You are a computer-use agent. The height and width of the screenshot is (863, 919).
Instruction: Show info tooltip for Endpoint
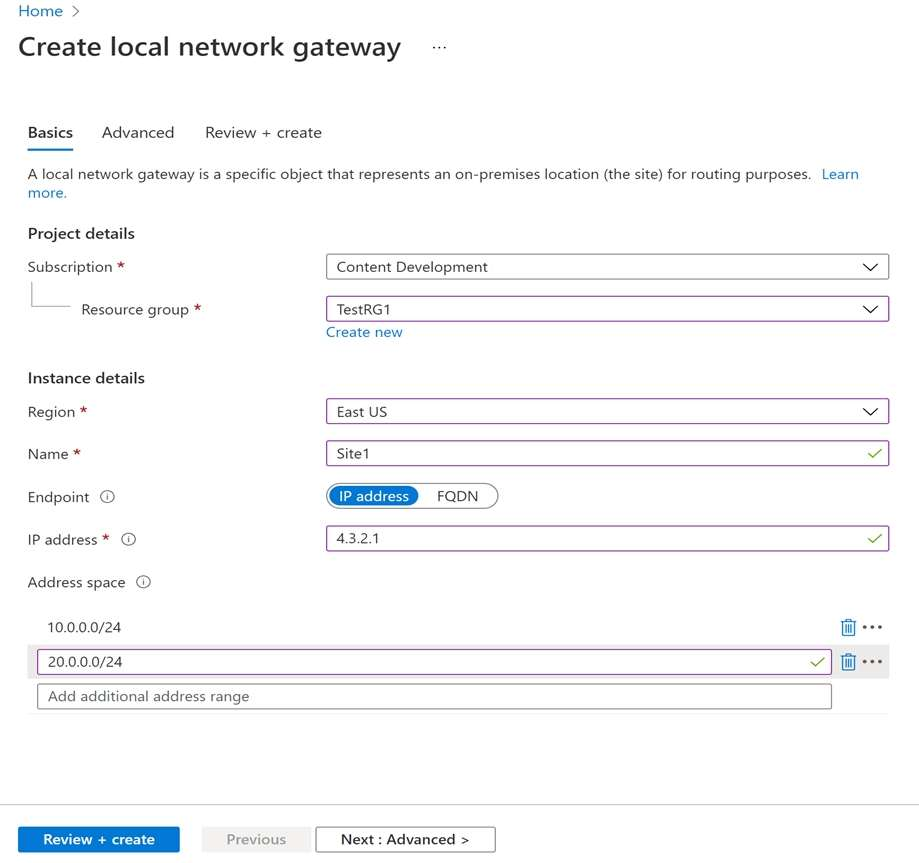pyautogui.click(x=108, y=497)
